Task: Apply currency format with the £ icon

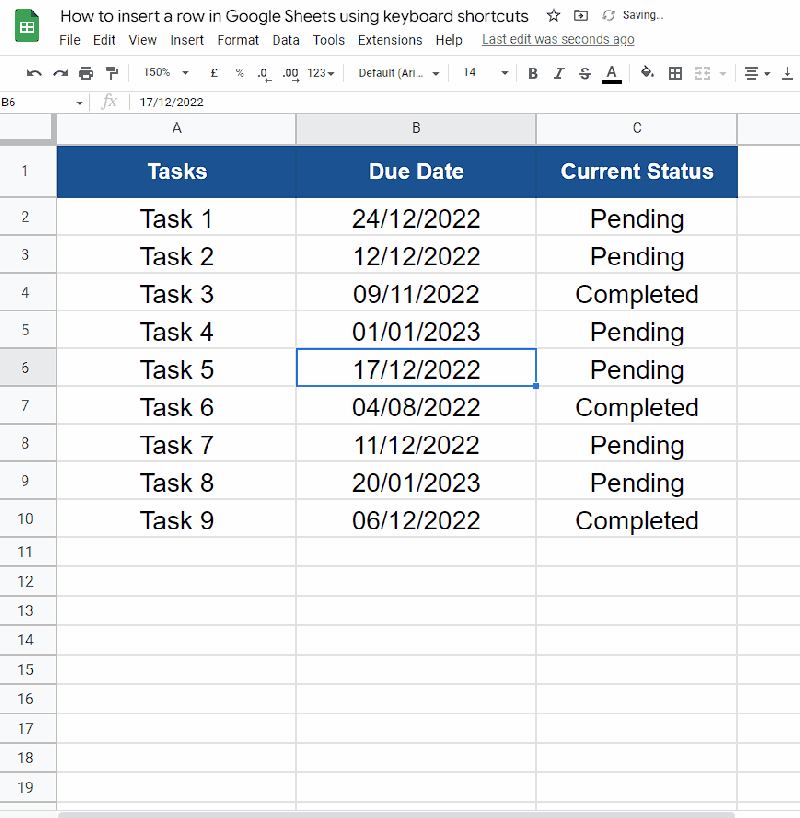Action: point(213,72)
